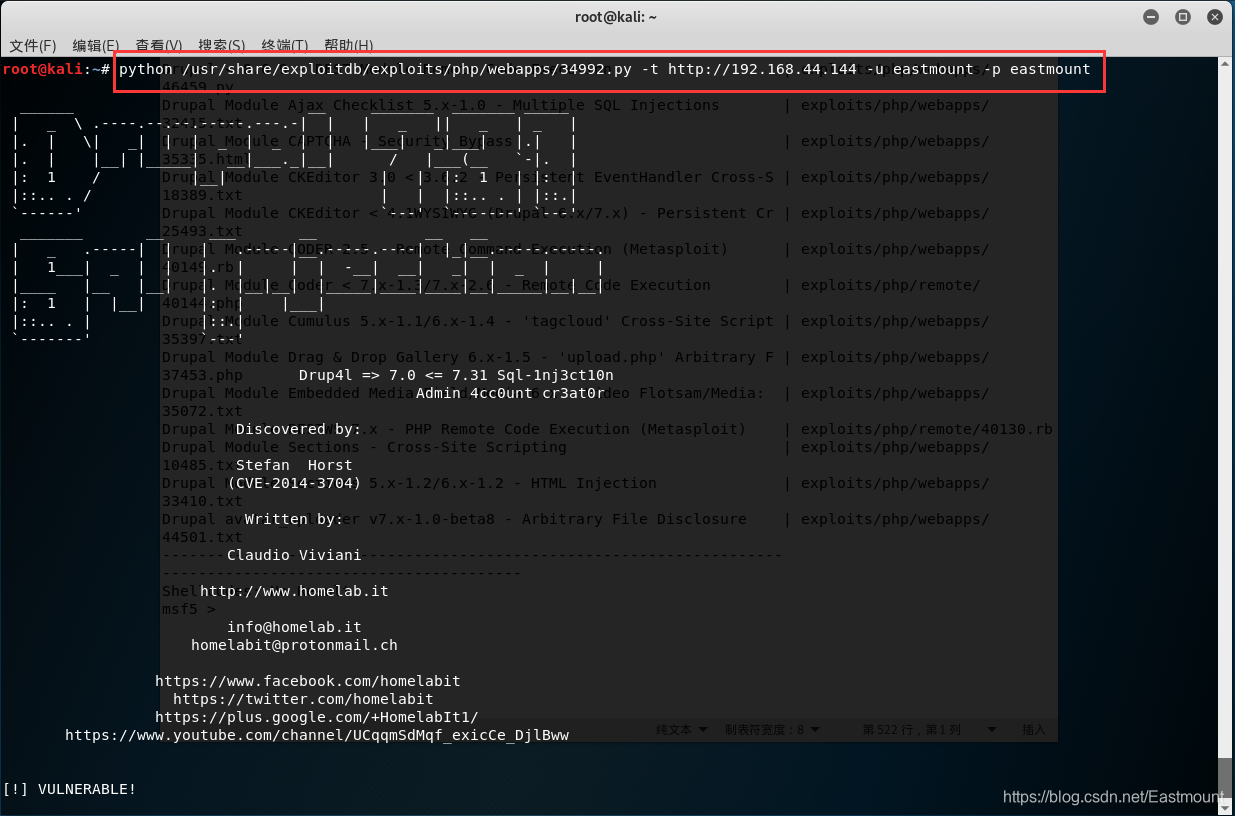Close the root@kali terminal window
Viewport: 1235px width, 816px height.
1214,17
